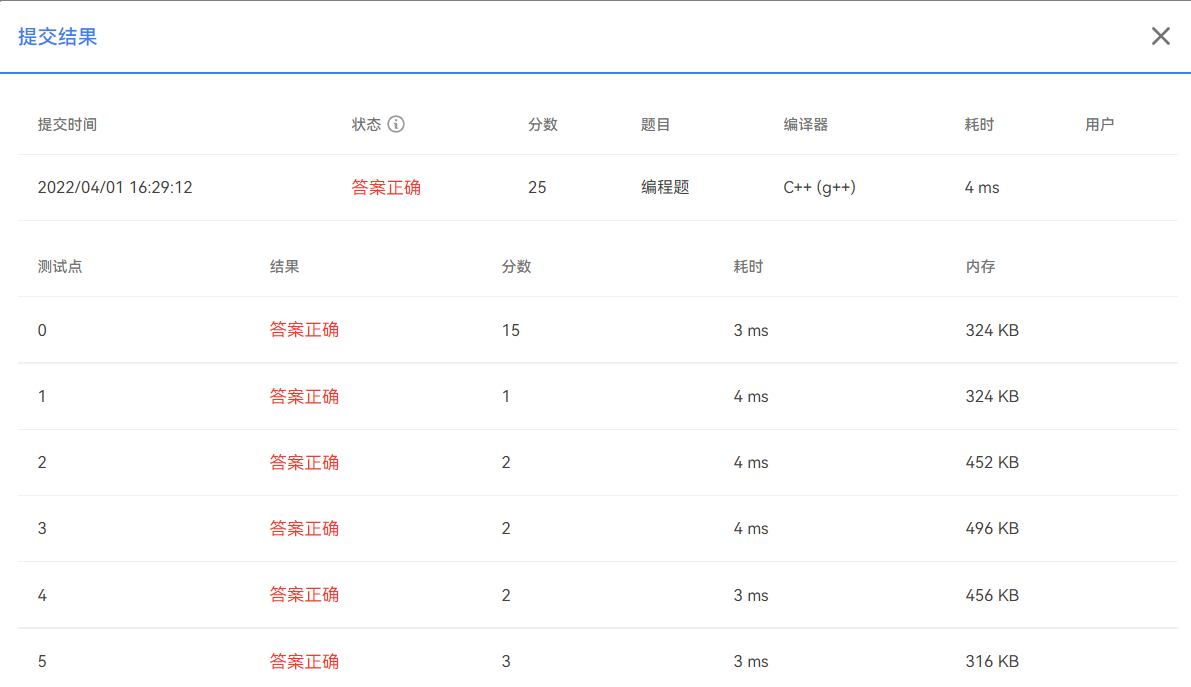Click the 用户 column header
This screenshot has height=687, width=1191.
tap(1099, 125)
